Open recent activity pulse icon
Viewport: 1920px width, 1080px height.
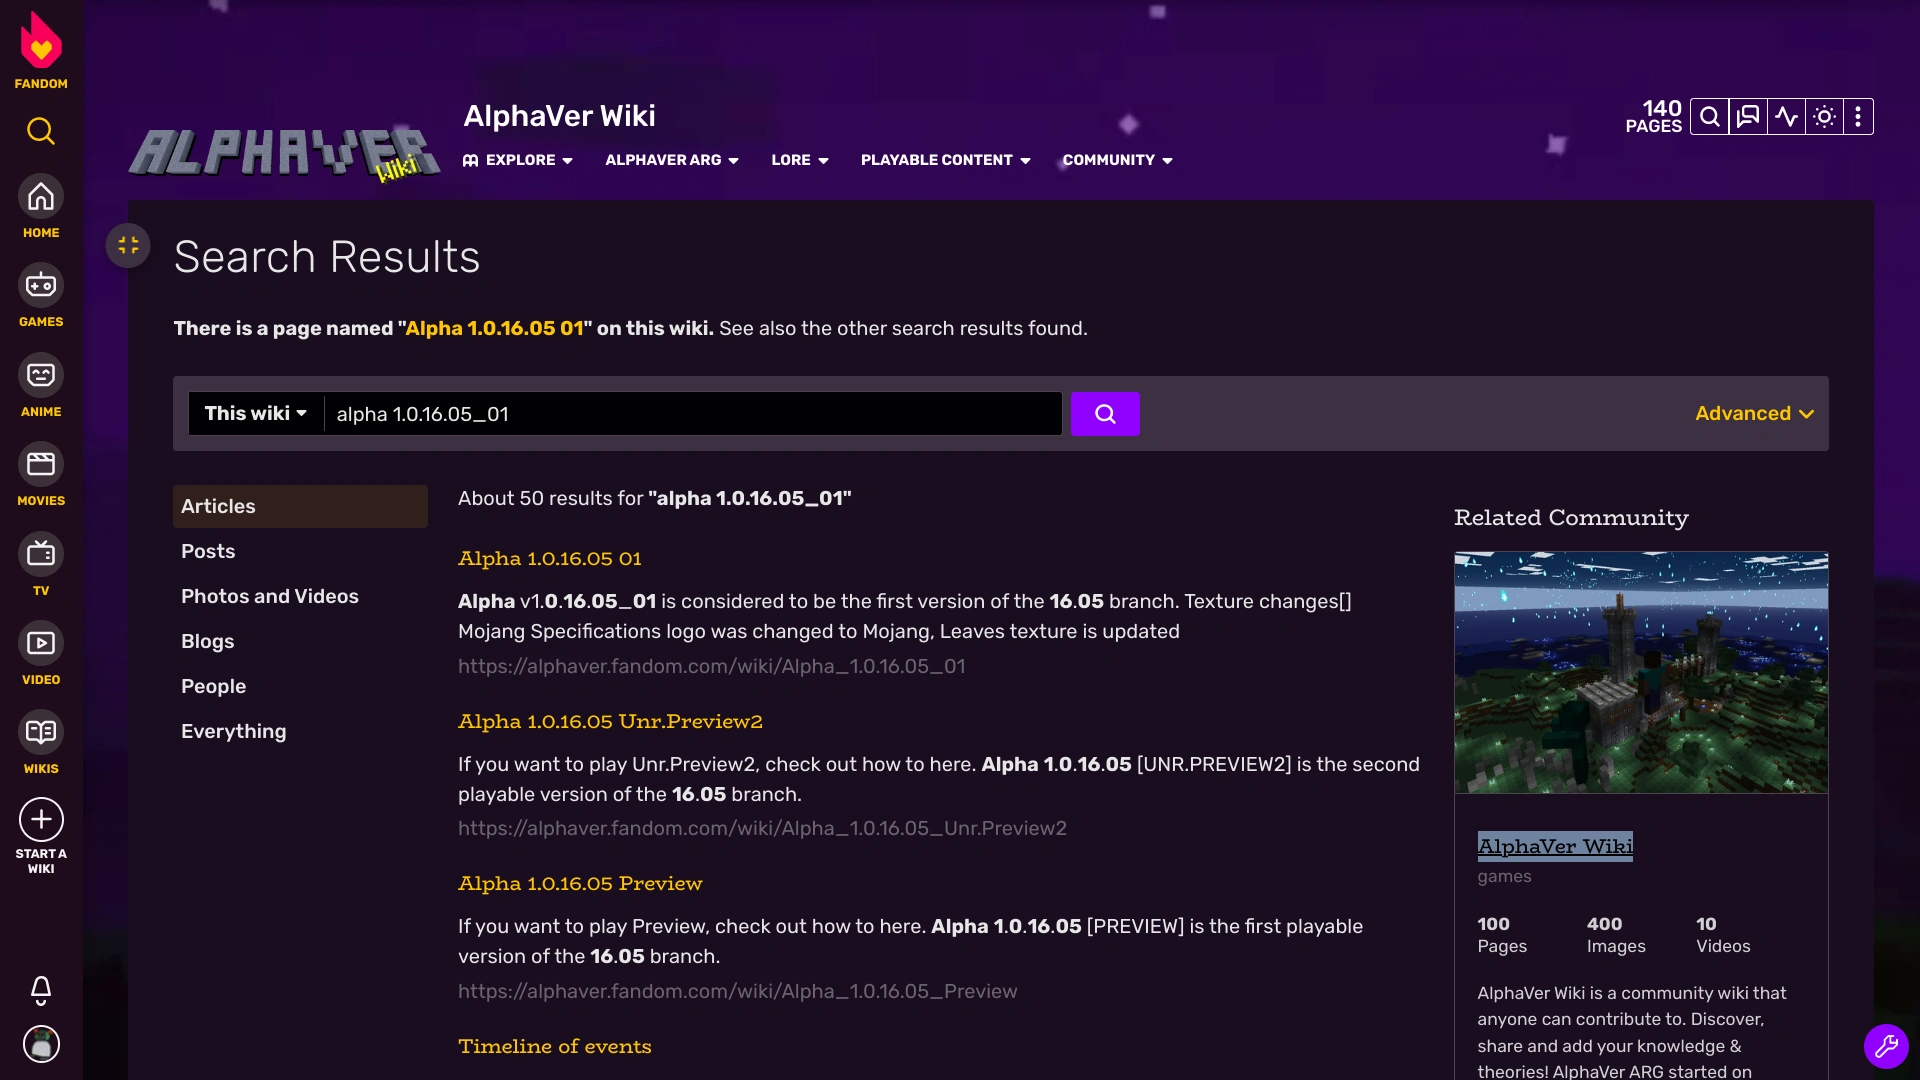tap(1786, 117)
